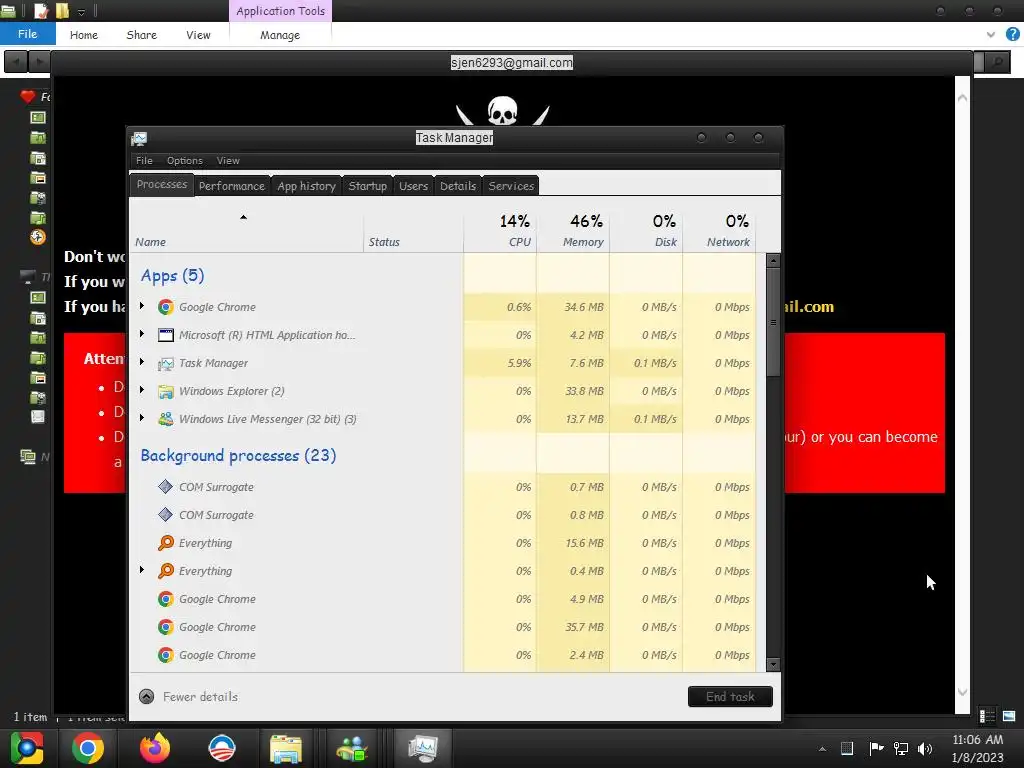Click sjen6293@gmail.com title text
This screenshot has height=768, width=1024.
[x=512, y=63]
